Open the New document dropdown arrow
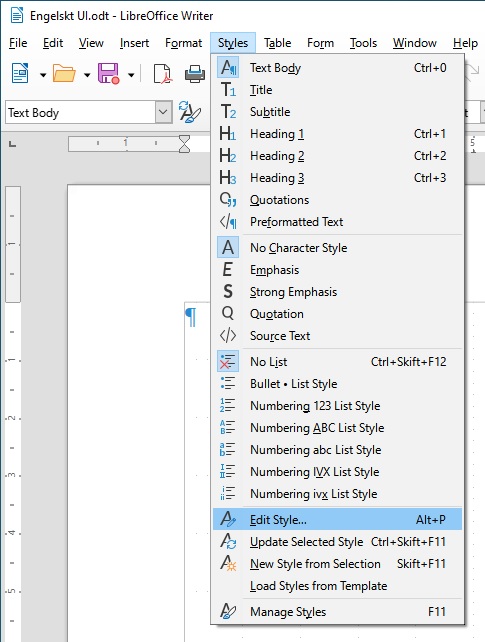This screenshot has height=642, width=485. (43, 75)
